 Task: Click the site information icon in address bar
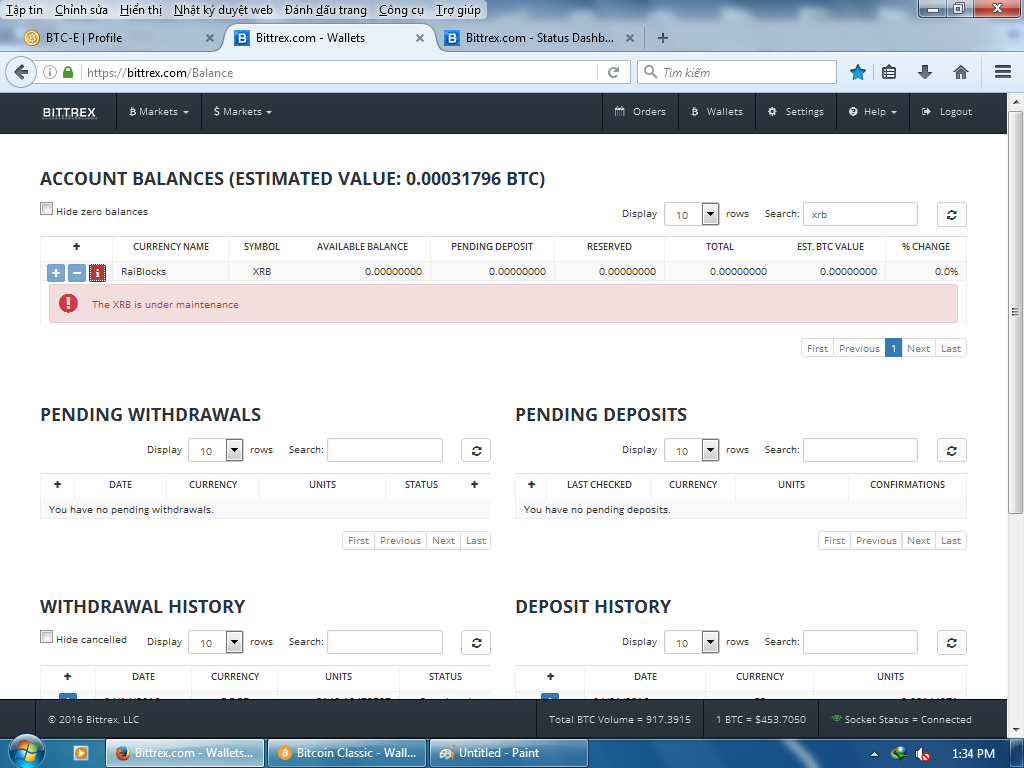pos(50,72)
